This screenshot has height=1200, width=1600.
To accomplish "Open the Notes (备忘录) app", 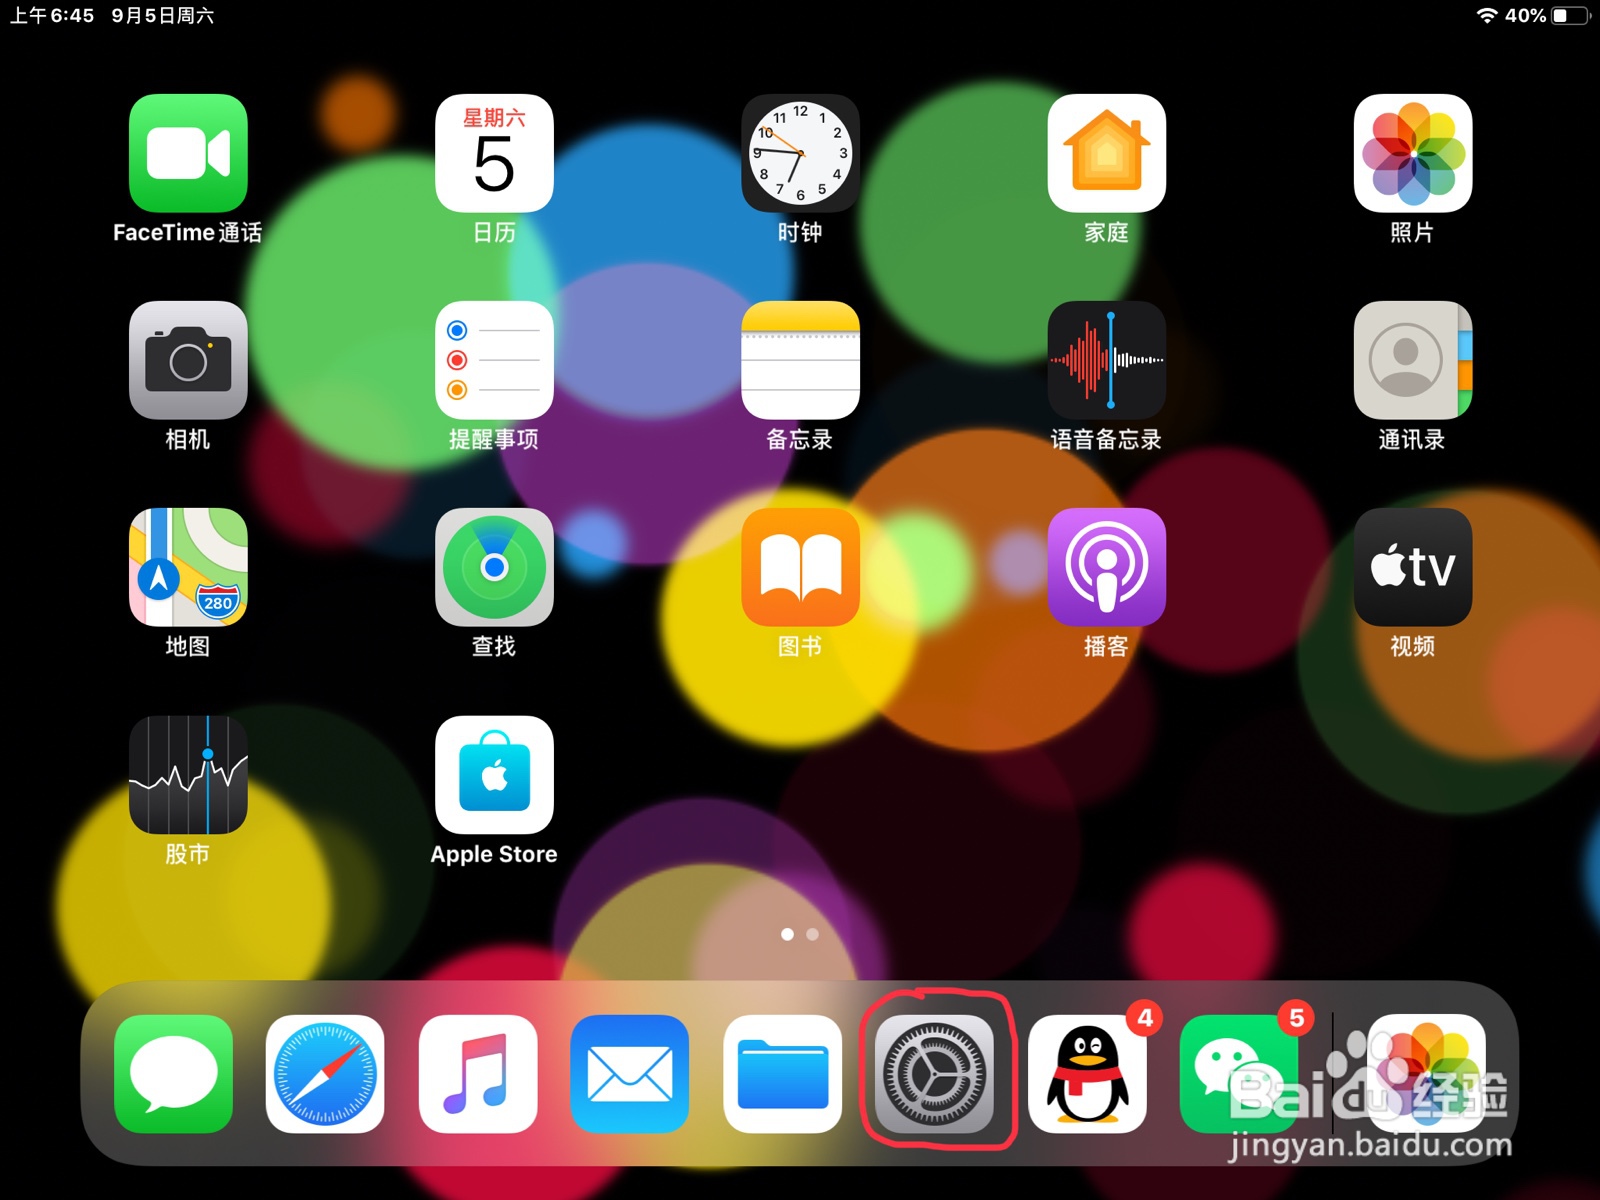I will [800, 360].
